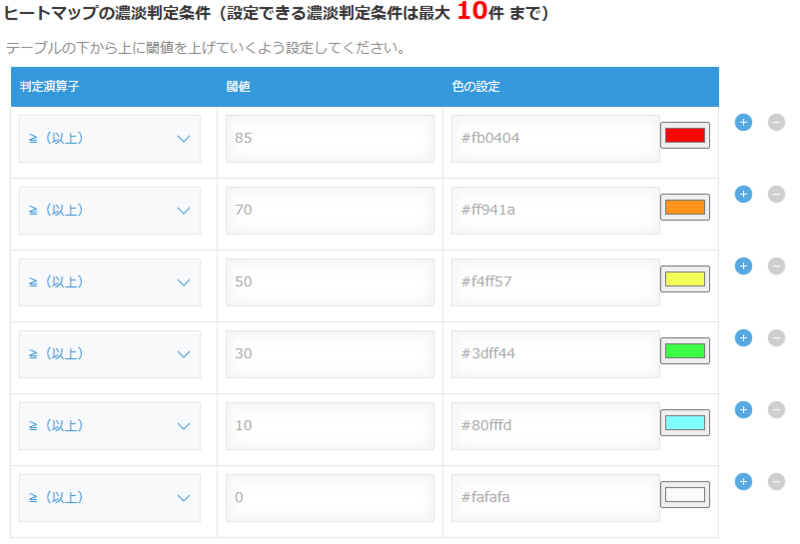Open the yellow color swatch picker

[685, 279]
